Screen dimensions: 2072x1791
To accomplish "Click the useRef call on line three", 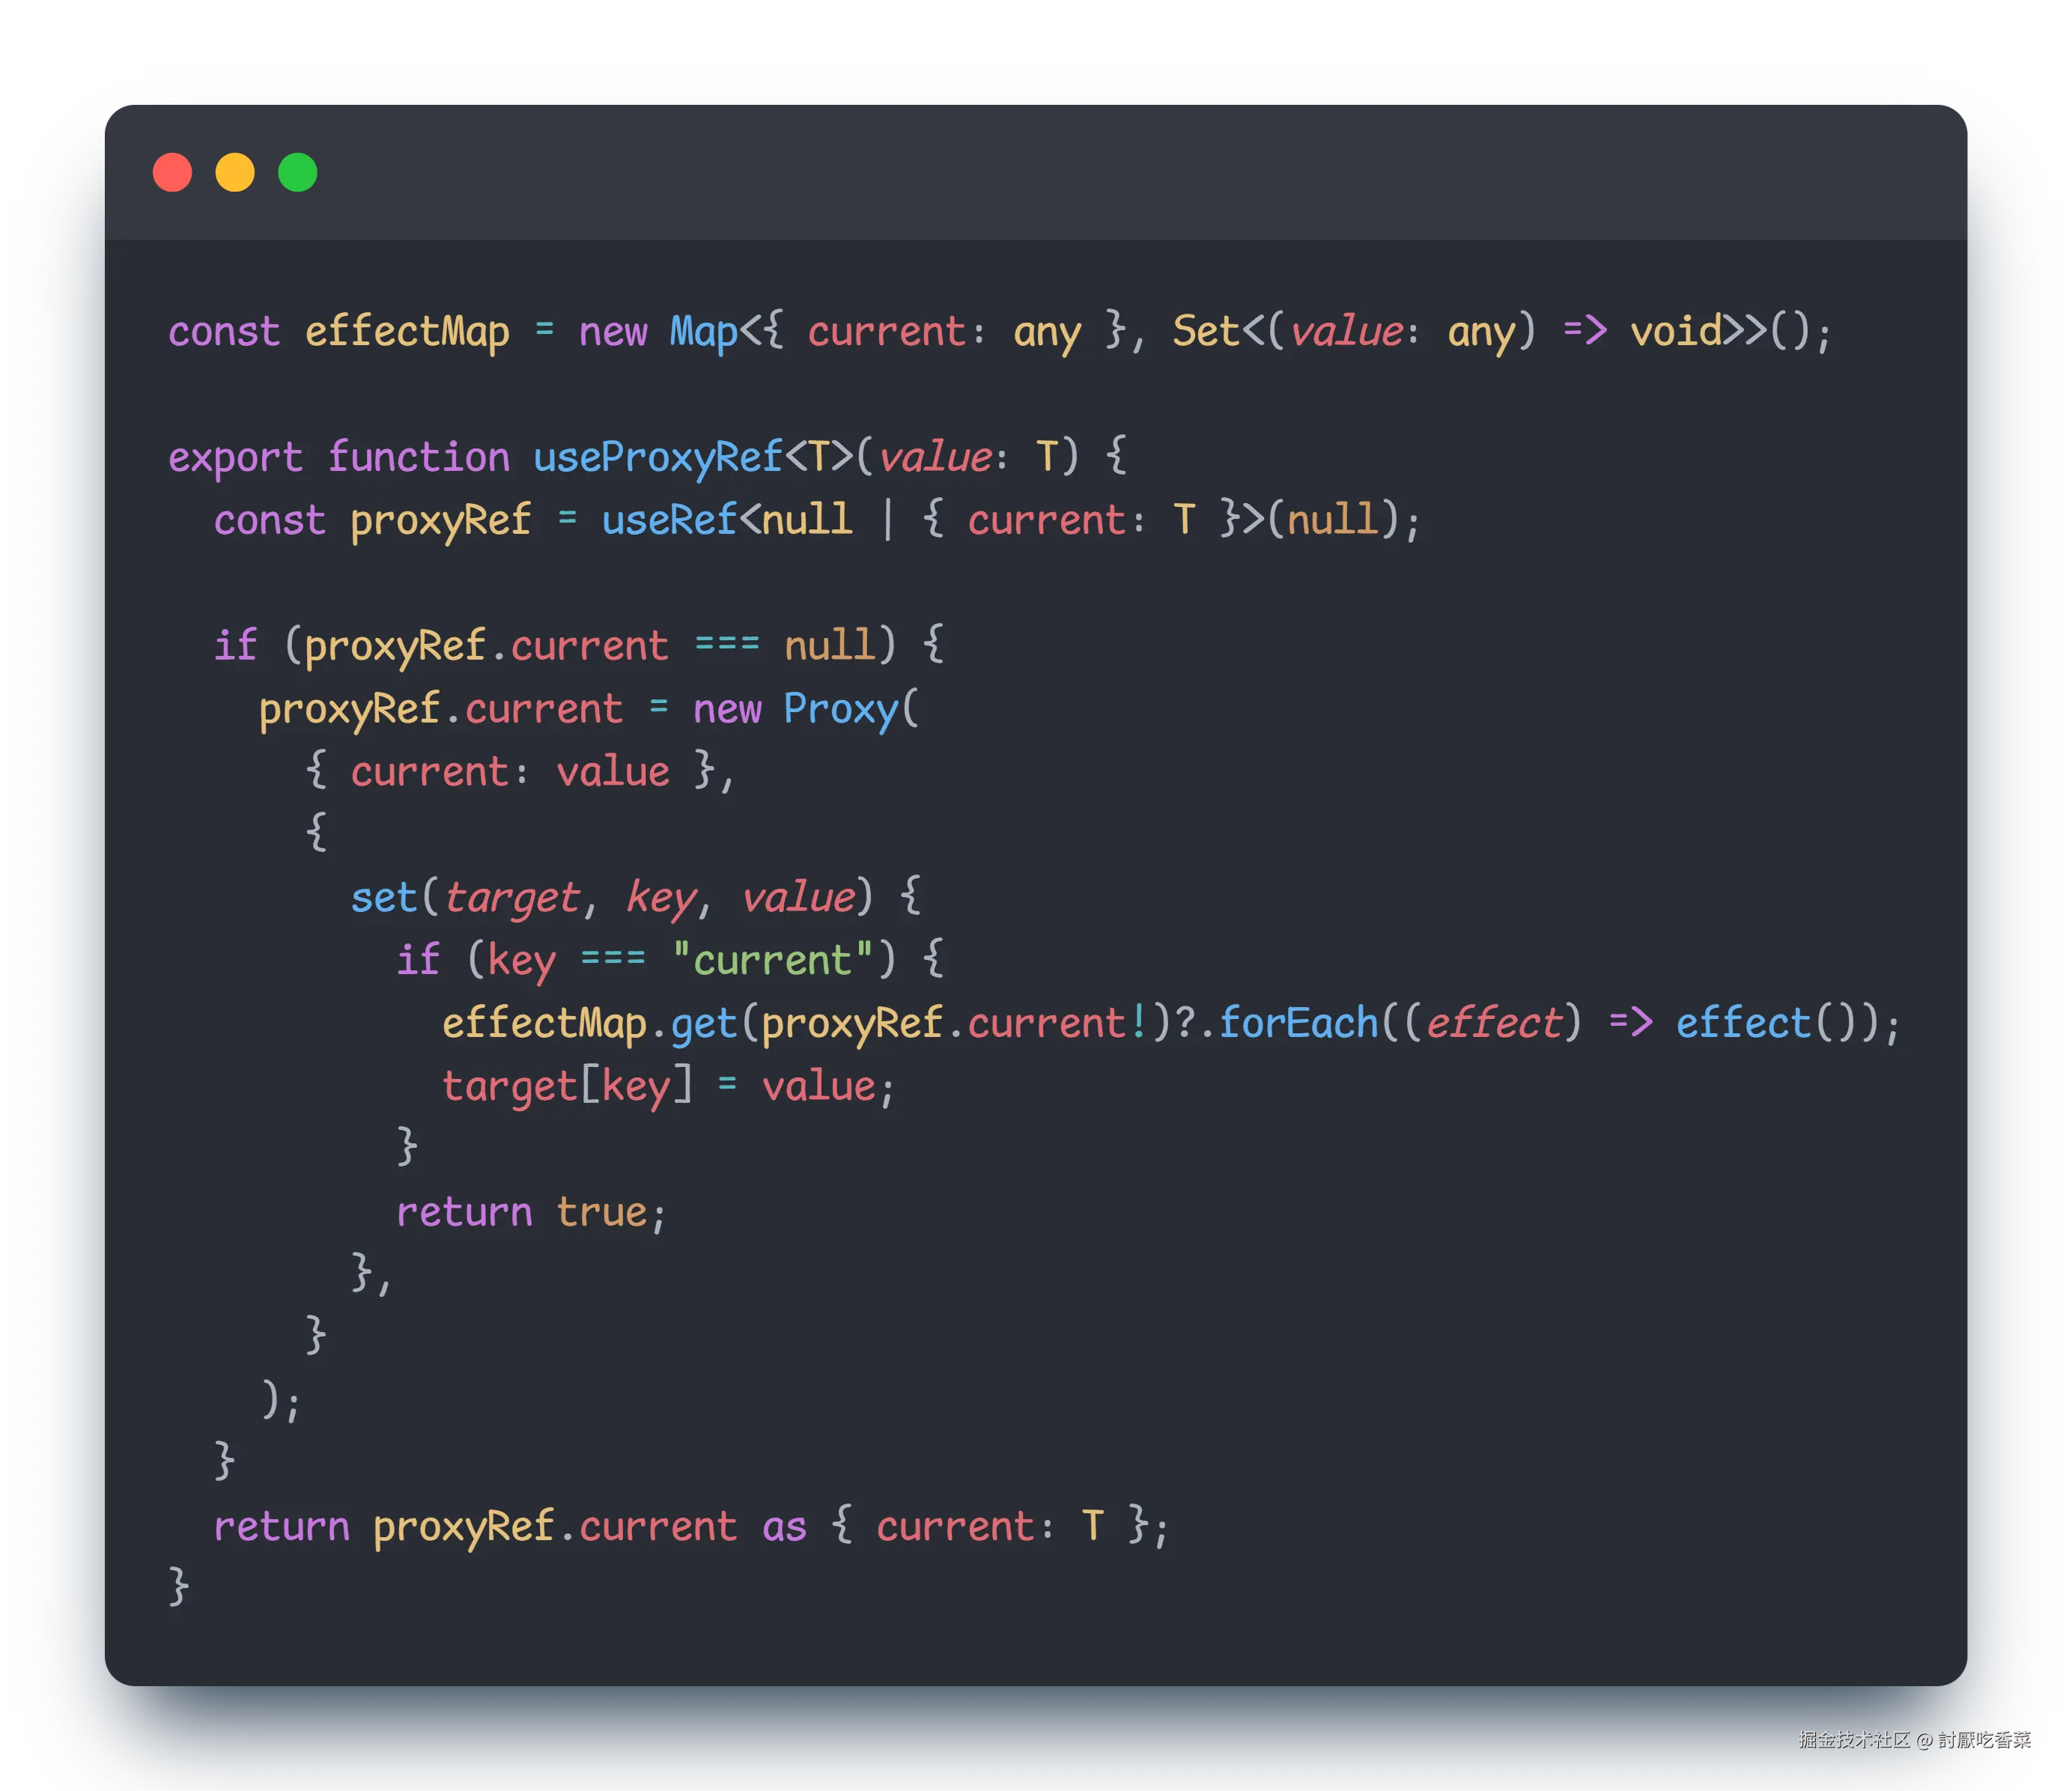I will pos(668,520).
